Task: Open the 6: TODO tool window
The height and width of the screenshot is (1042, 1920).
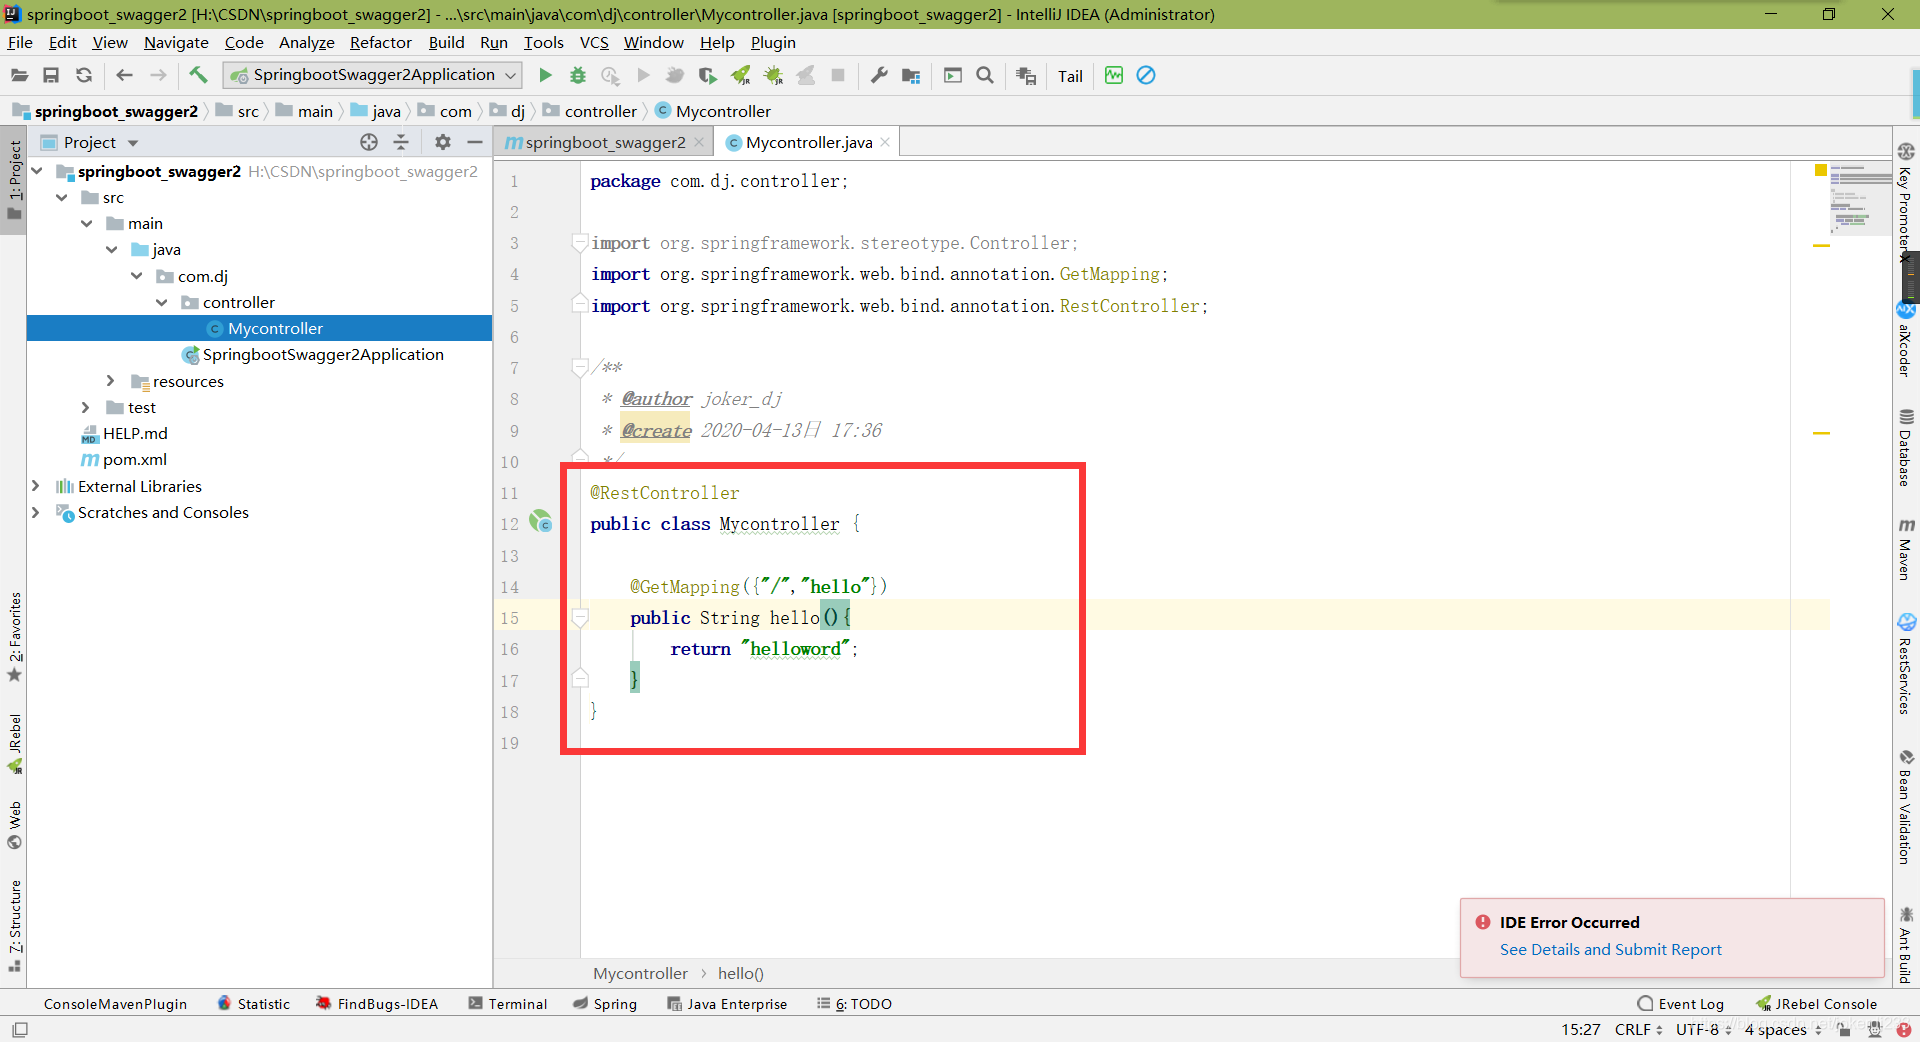Action: 854,1004
